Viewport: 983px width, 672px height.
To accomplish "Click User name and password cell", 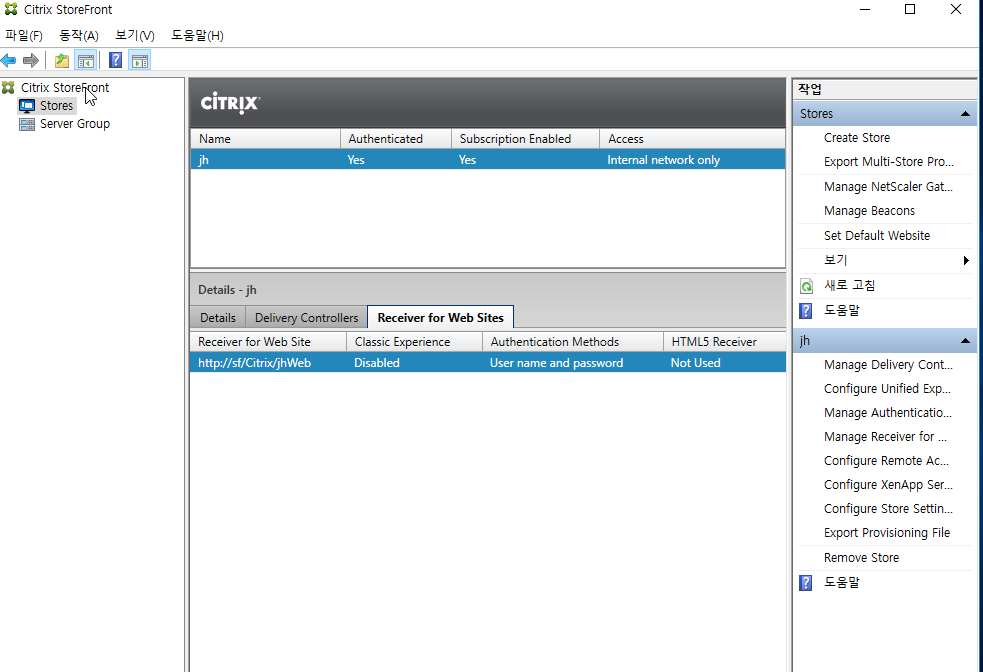I will [556, 363].
